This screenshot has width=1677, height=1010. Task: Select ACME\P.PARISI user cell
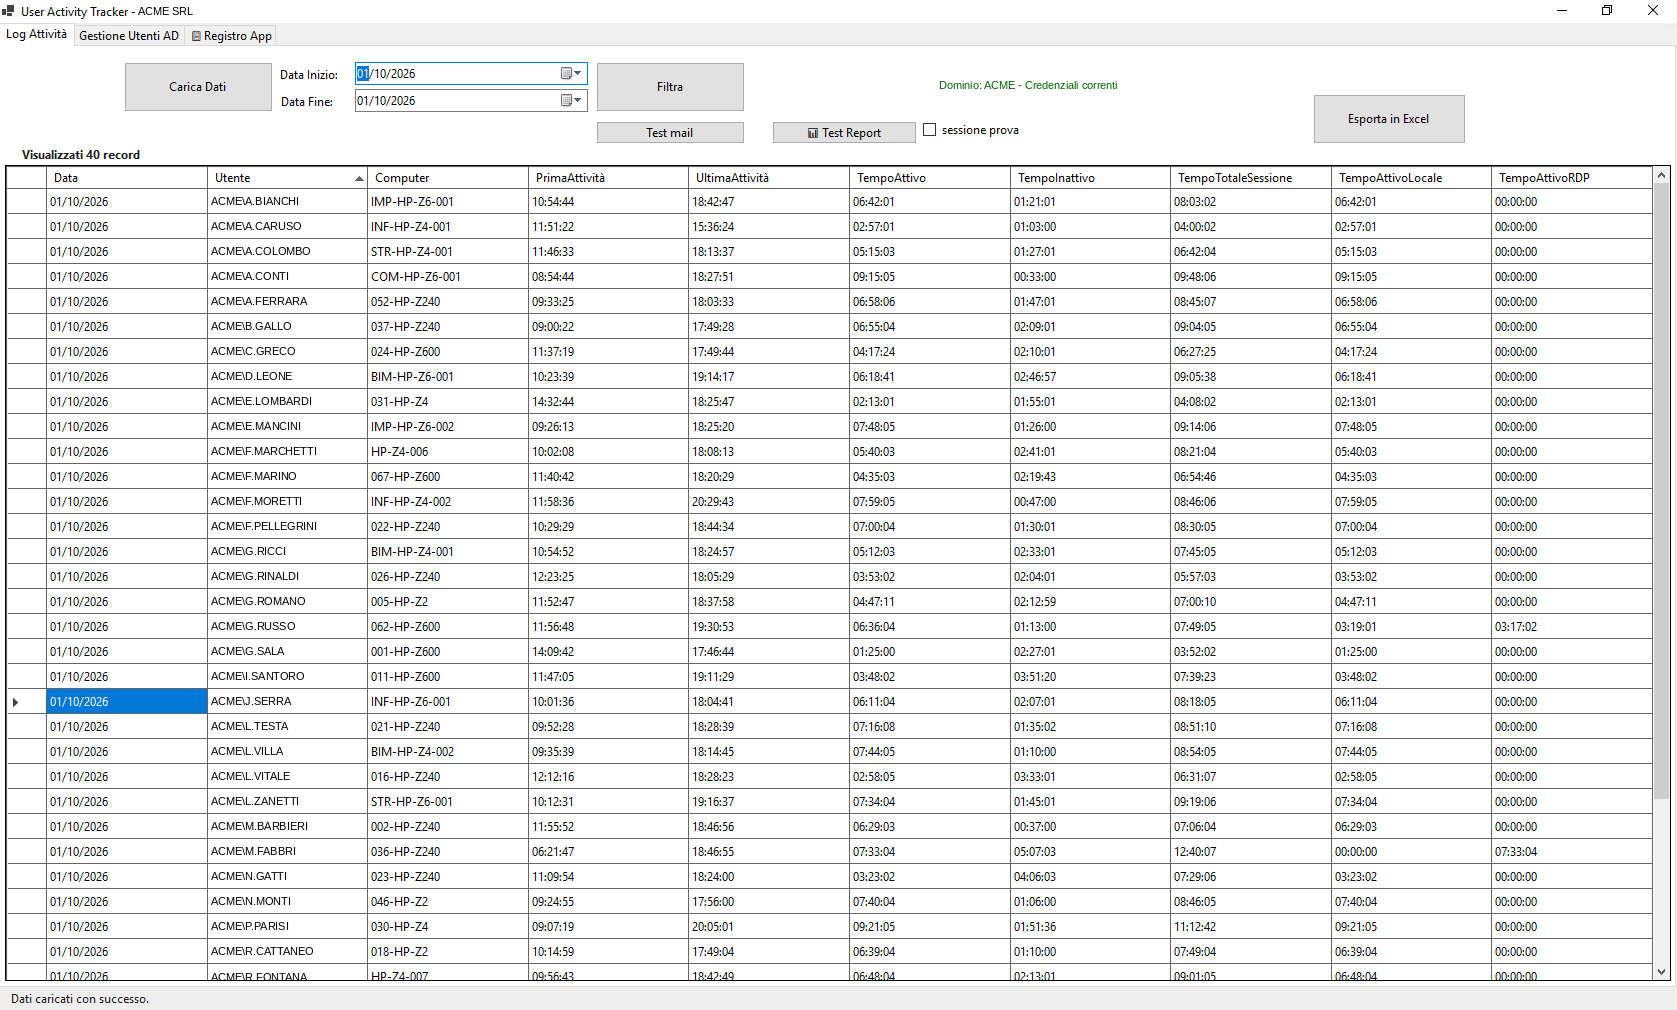tap(287, 927)
